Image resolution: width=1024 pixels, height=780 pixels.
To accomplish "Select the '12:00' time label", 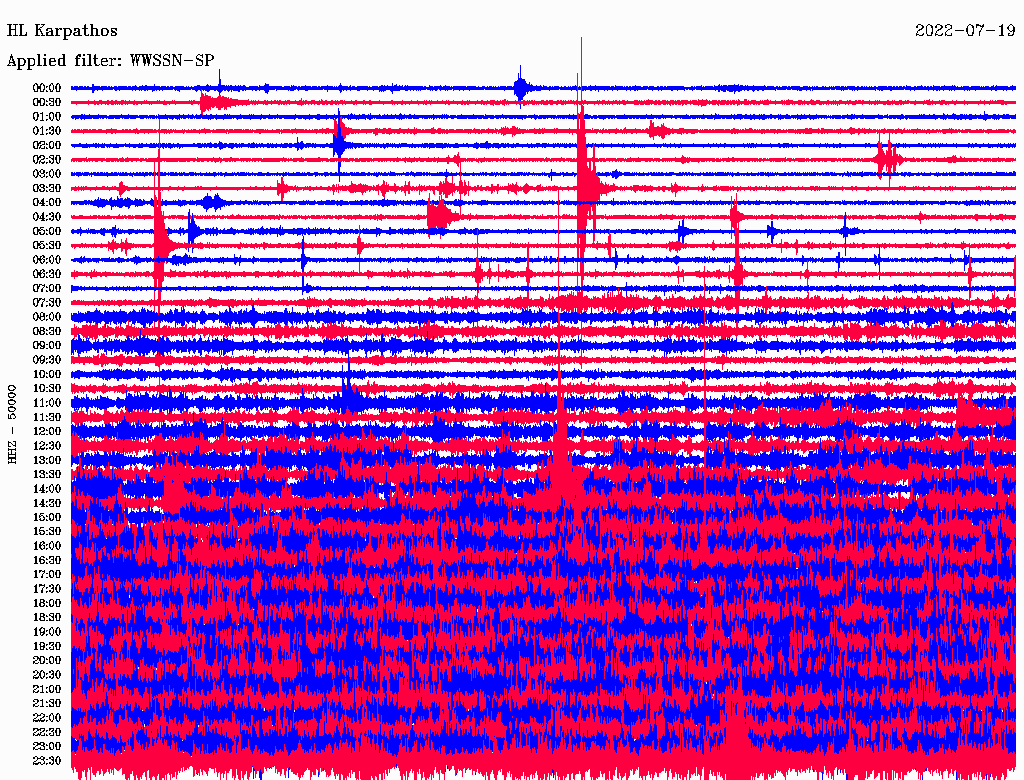I will [x=47, y=432].
